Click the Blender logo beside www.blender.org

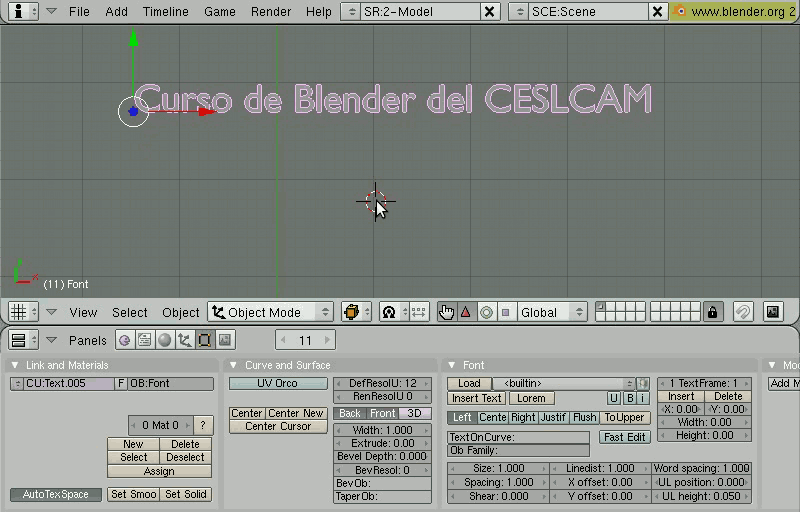(x=679, y=11)
